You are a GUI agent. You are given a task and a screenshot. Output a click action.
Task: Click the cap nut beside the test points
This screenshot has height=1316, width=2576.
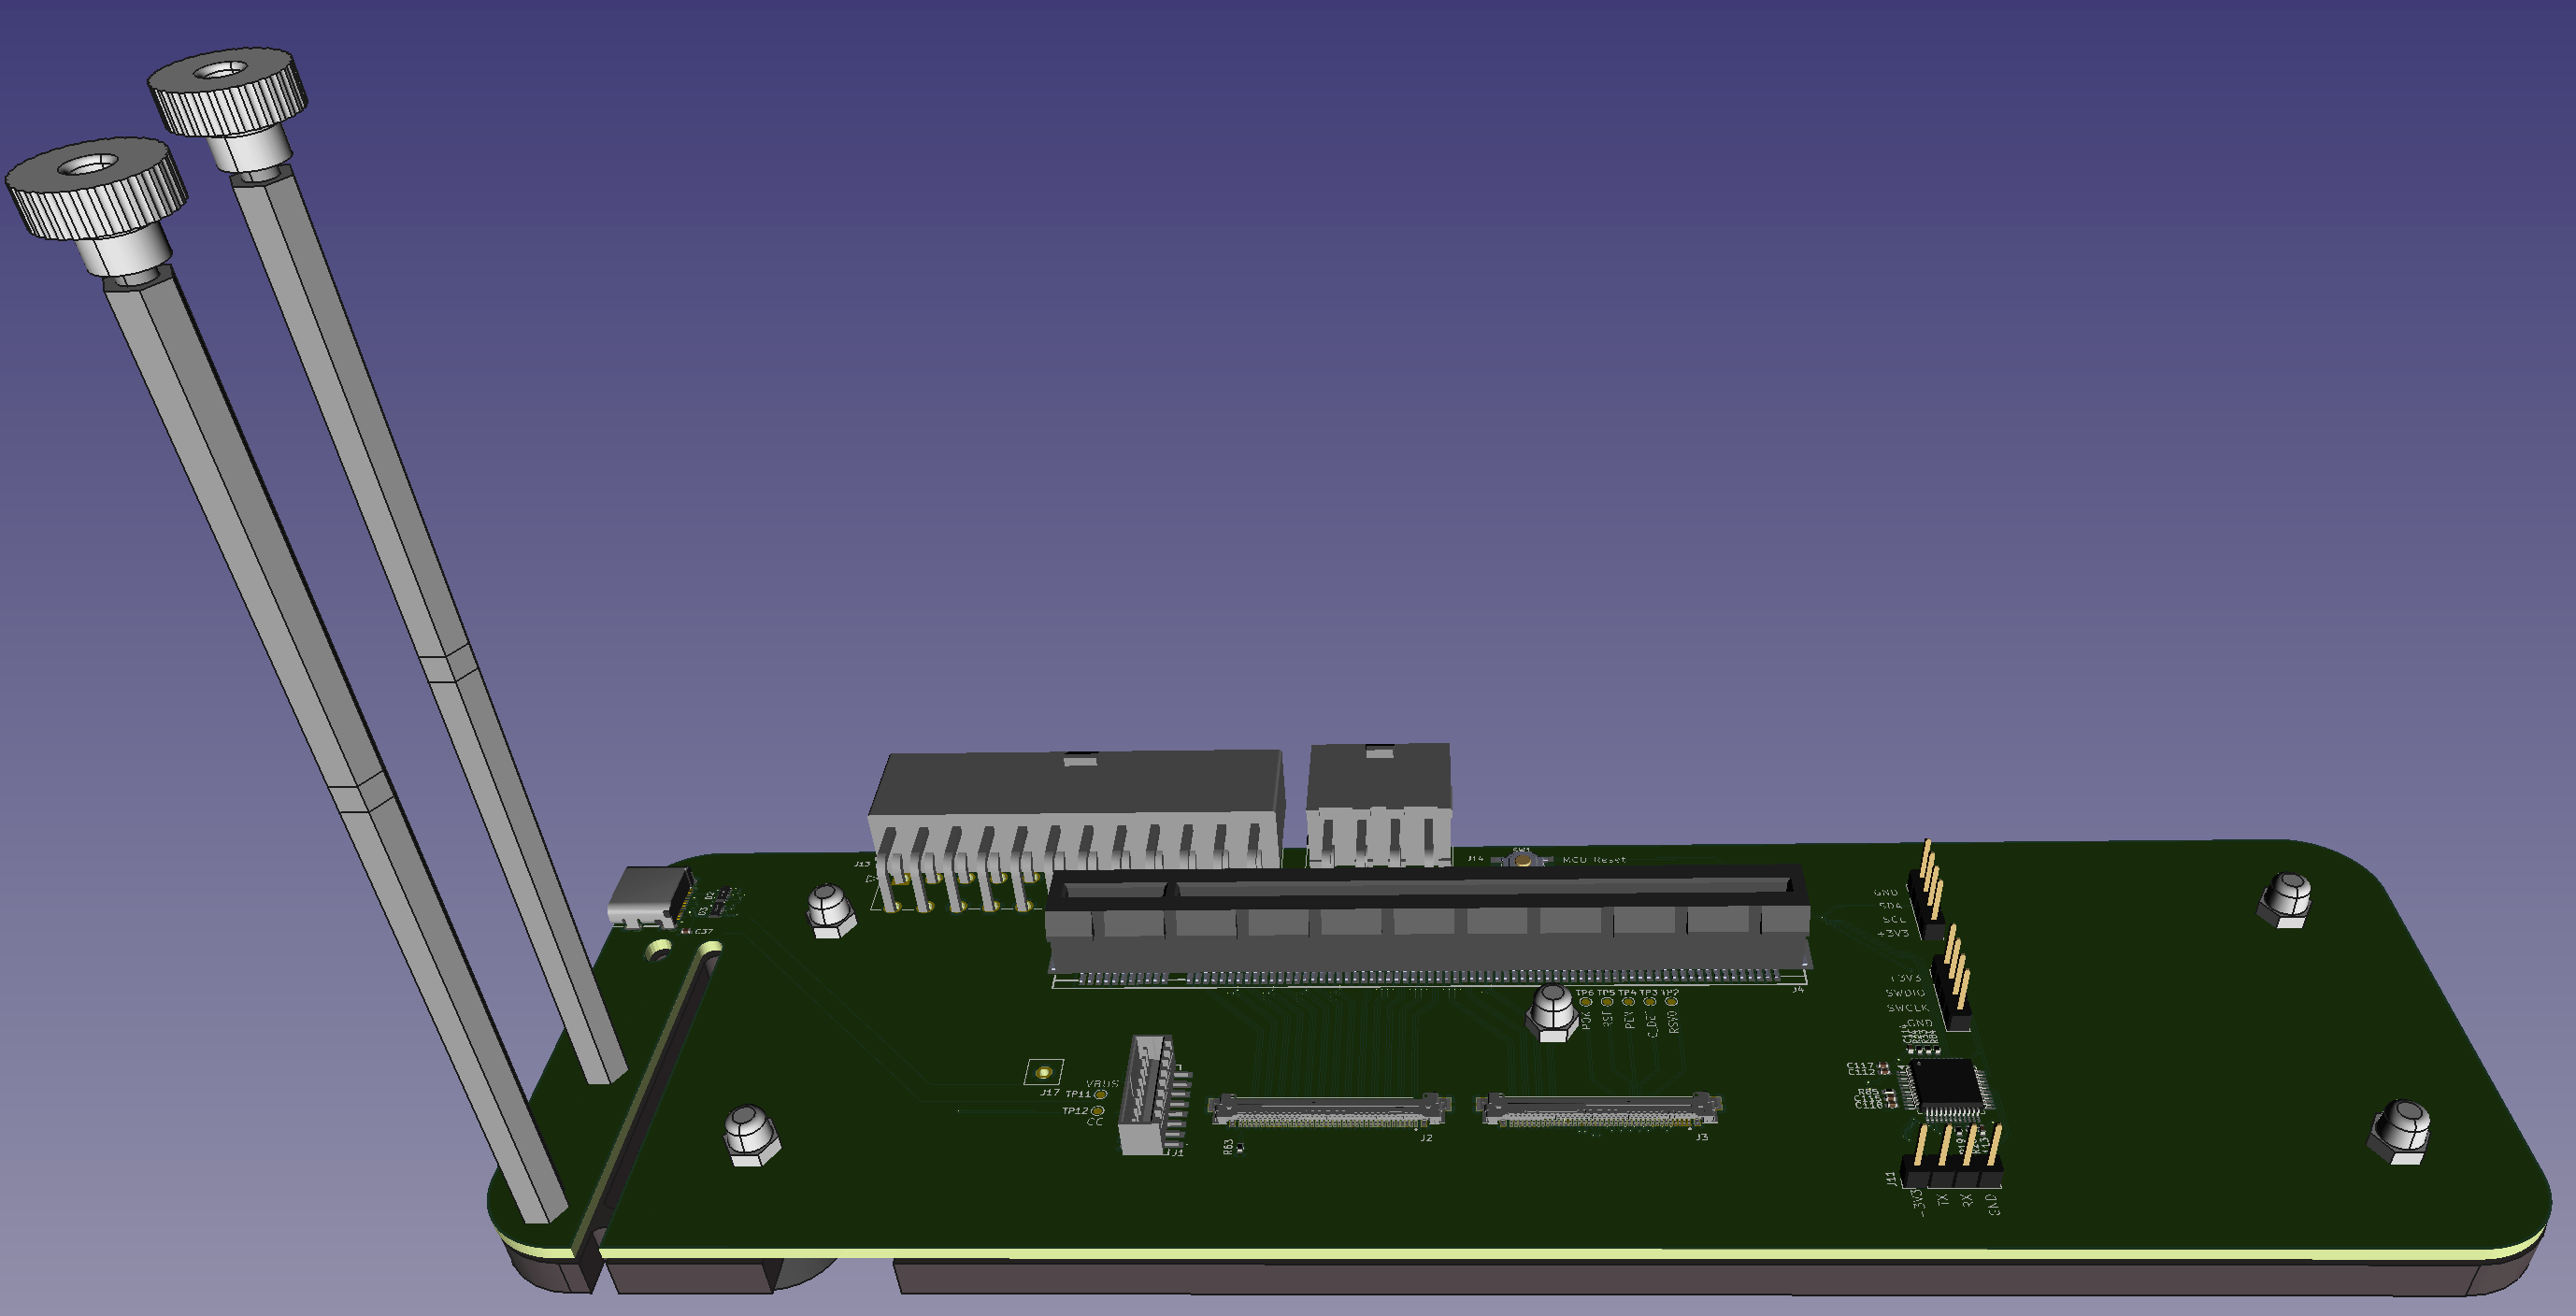pyautogui.click(x=1551, y=1012)
